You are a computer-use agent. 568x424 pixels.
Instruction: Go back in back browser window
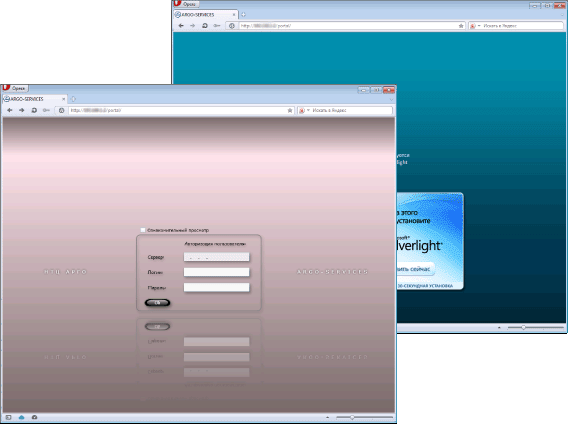tap(181, 26)
